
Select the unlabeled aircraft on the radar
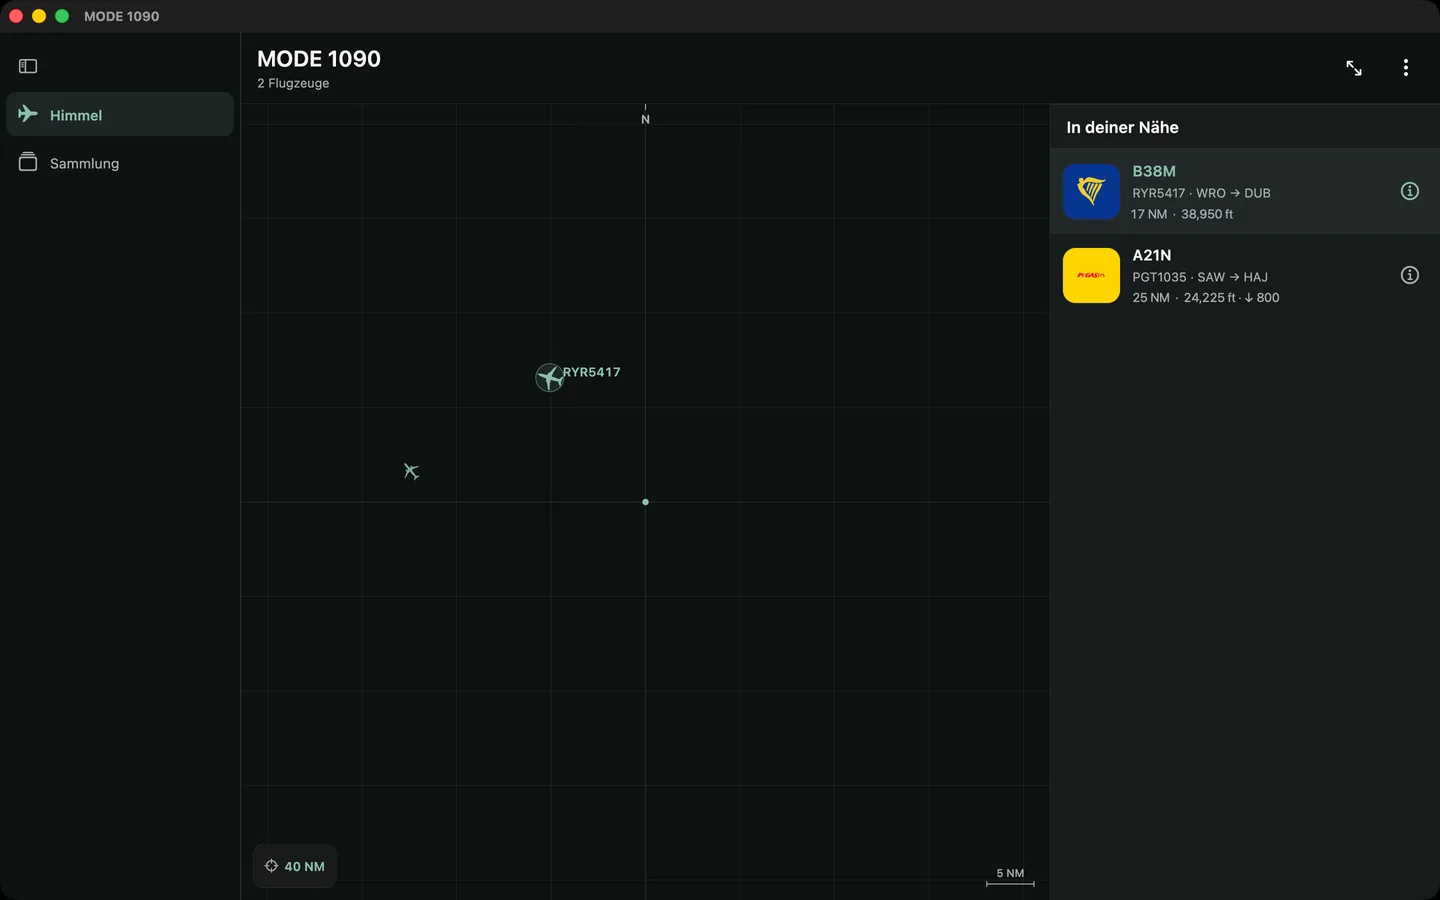coord(411,471)
